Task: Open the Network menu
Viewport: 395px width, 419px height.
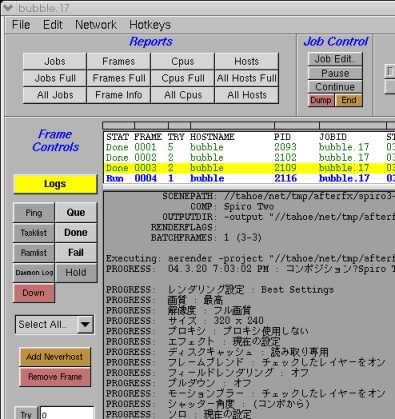Action: (x=96, y=25)
